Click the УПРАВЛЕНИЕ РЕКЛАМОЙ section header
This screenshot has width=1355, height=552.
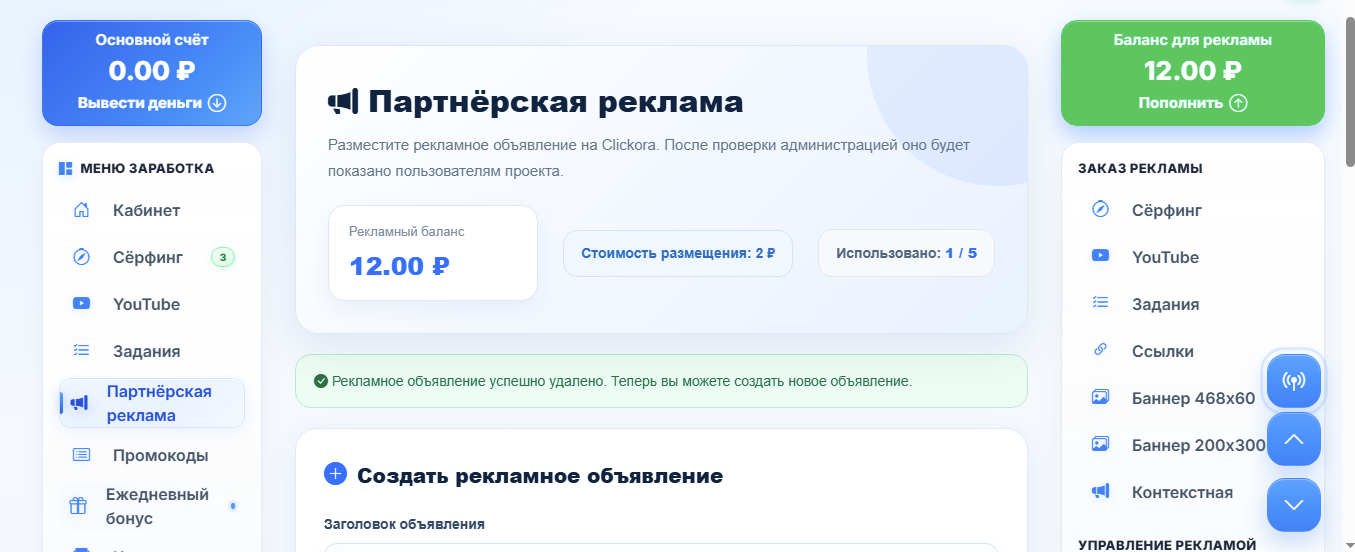tap(1167, 545)
